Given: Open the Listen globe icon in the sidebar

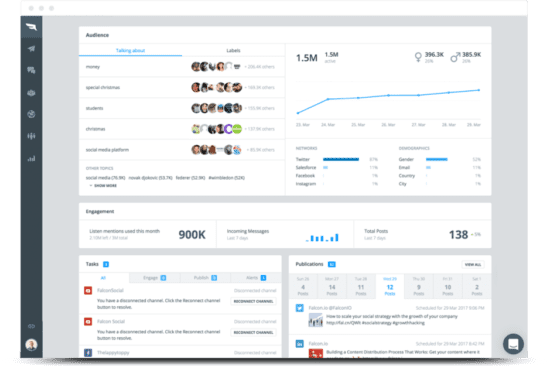Looking at the screenshot, I should (x=31, y=114).
